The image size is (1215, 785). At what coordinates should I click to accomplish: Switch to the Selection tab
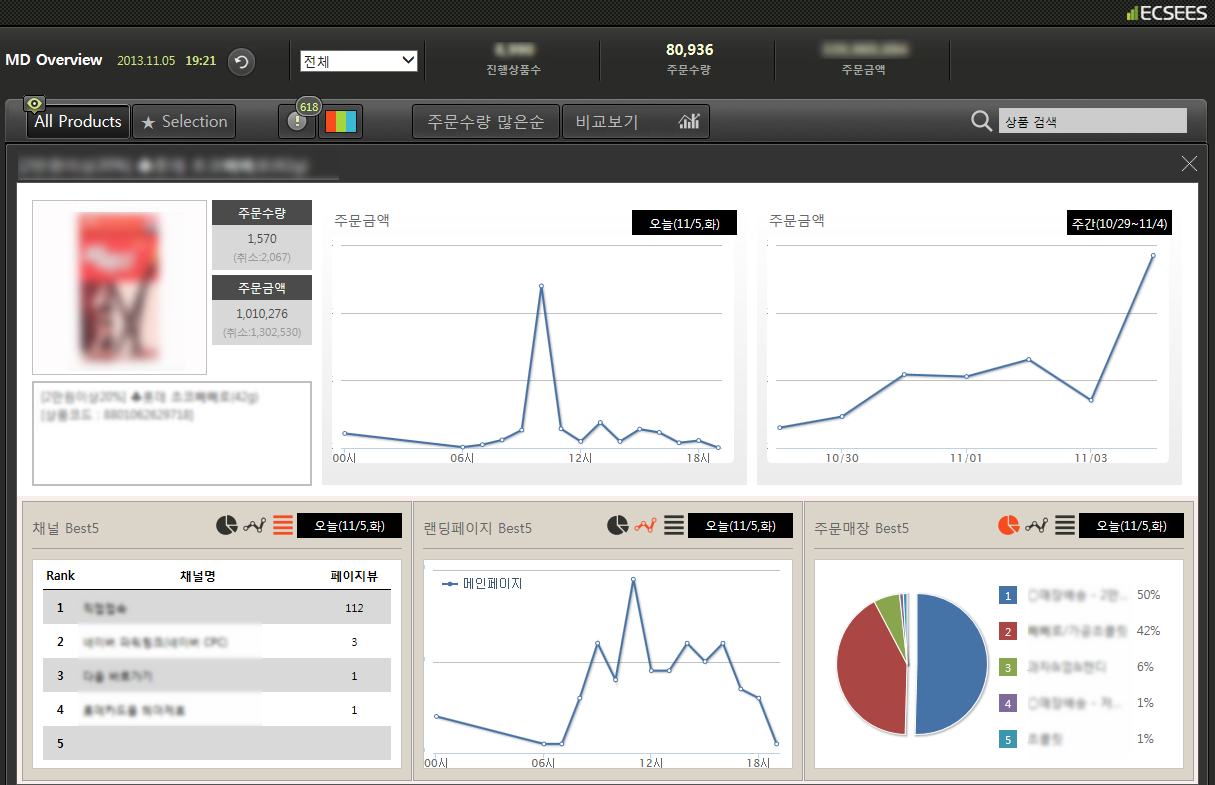click(x=184, y=121)
